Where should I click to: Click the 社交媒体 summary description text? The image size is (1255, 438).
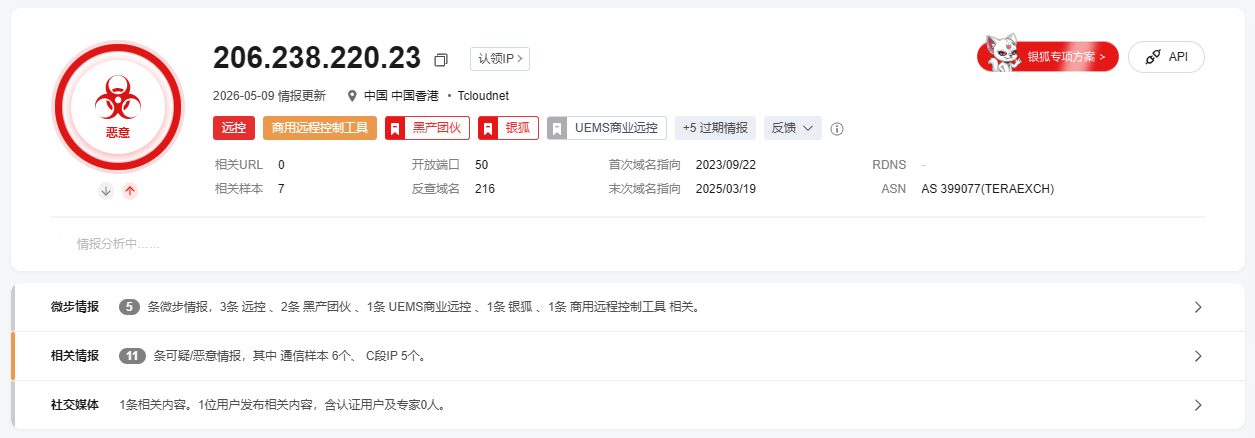[282, 405]
